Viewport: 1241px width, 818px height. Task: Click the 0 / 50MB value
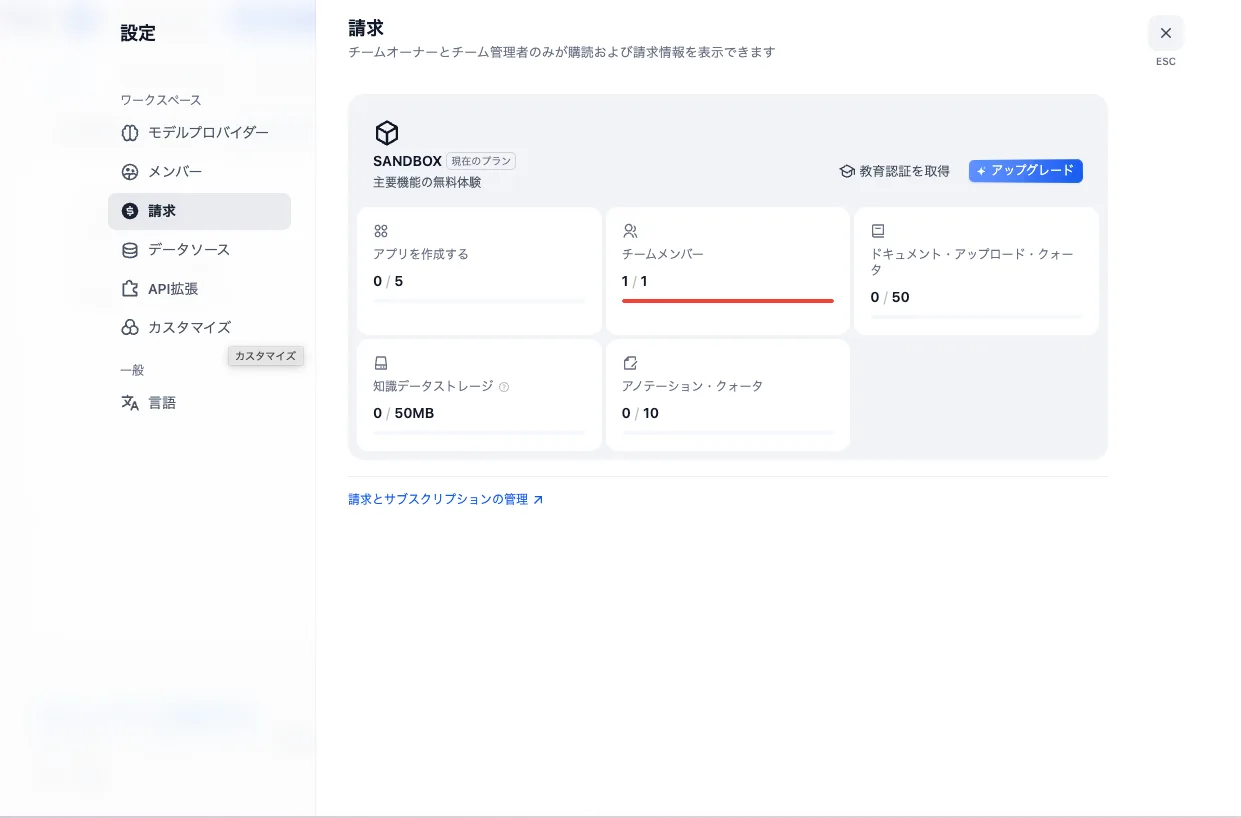point(404,413)
